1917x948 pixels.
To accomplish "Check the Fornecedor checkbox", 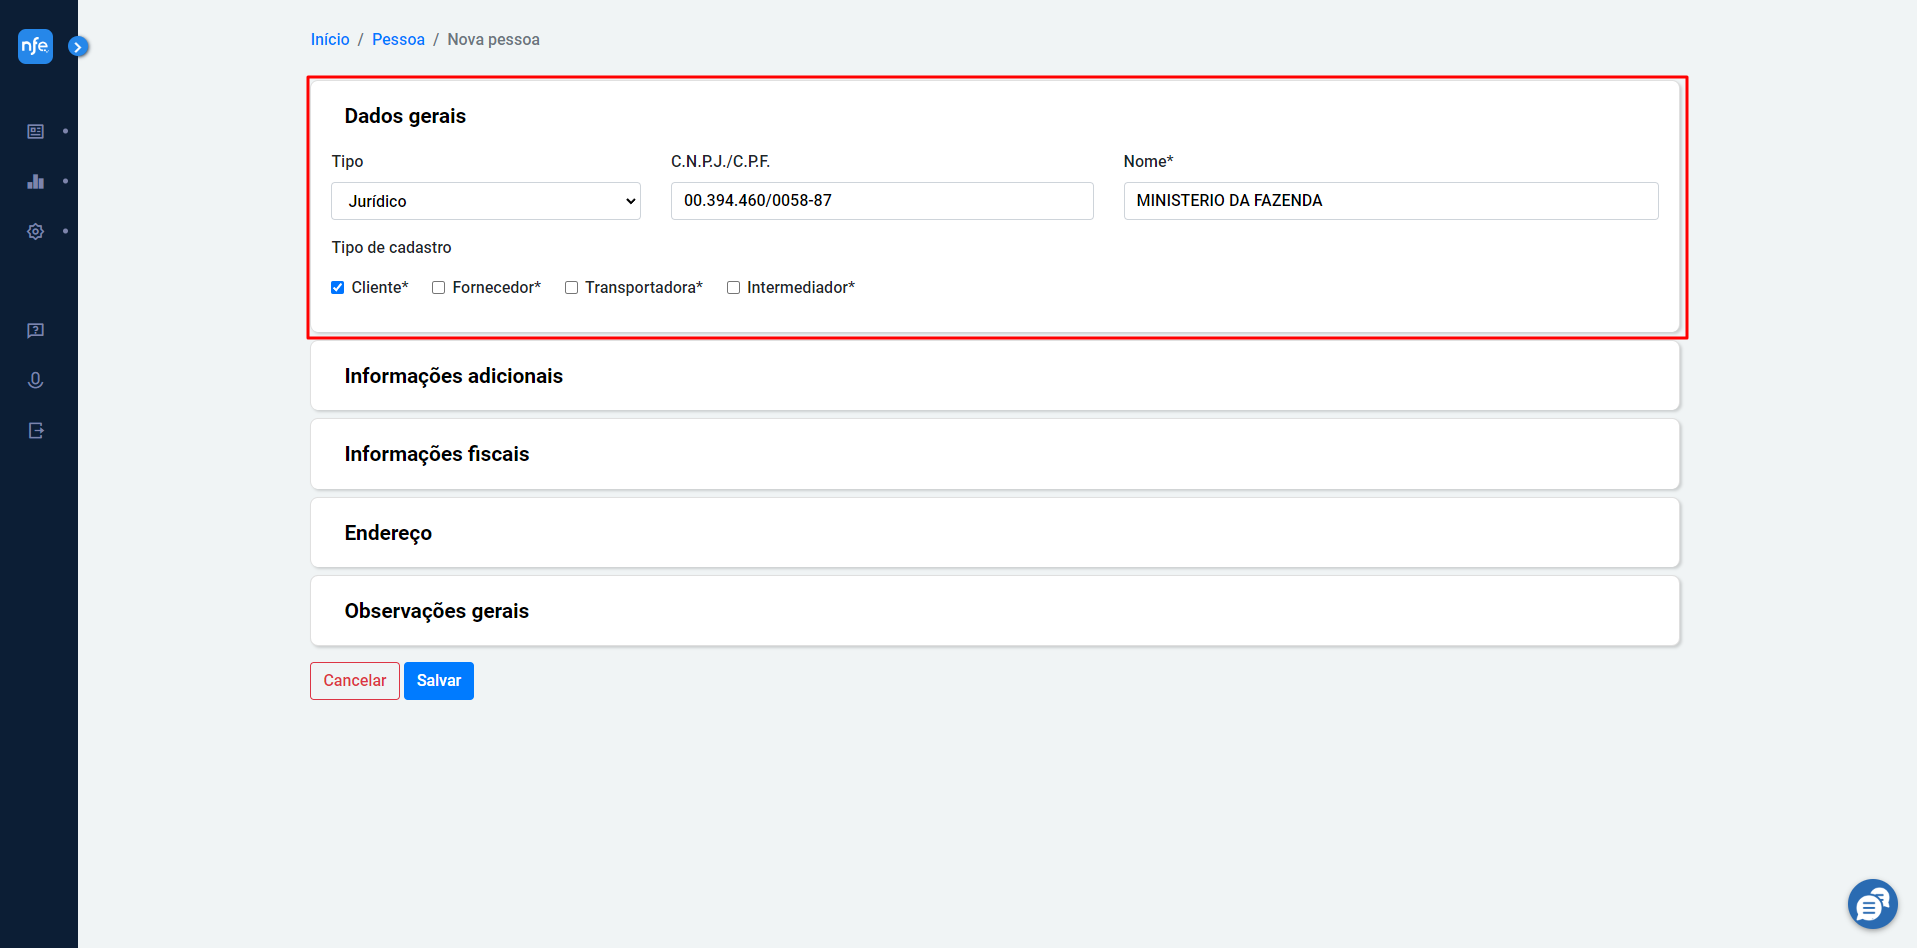I will click(x=438, y=288).
